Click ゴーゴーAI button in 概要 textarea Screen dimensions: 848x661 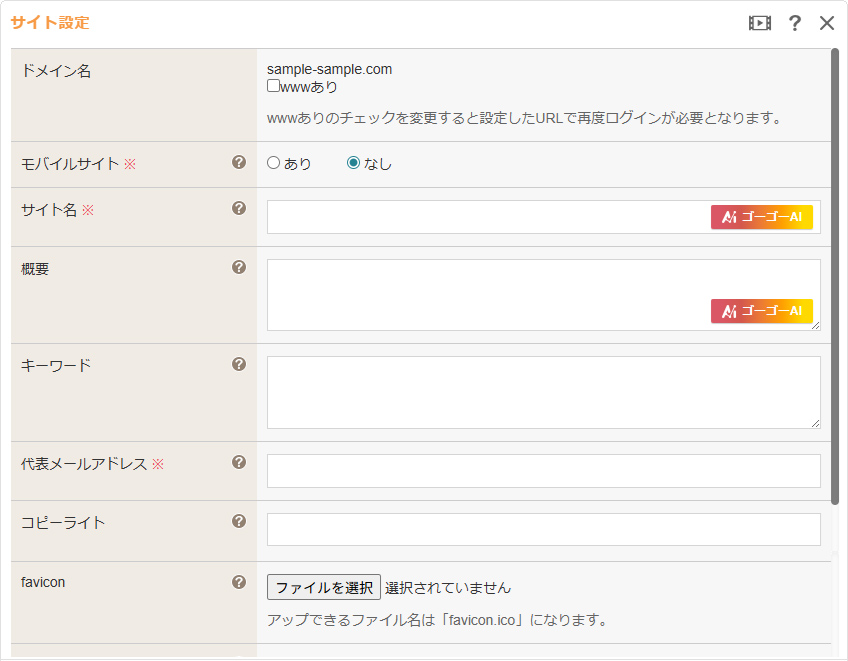click(x=761, y=311)
